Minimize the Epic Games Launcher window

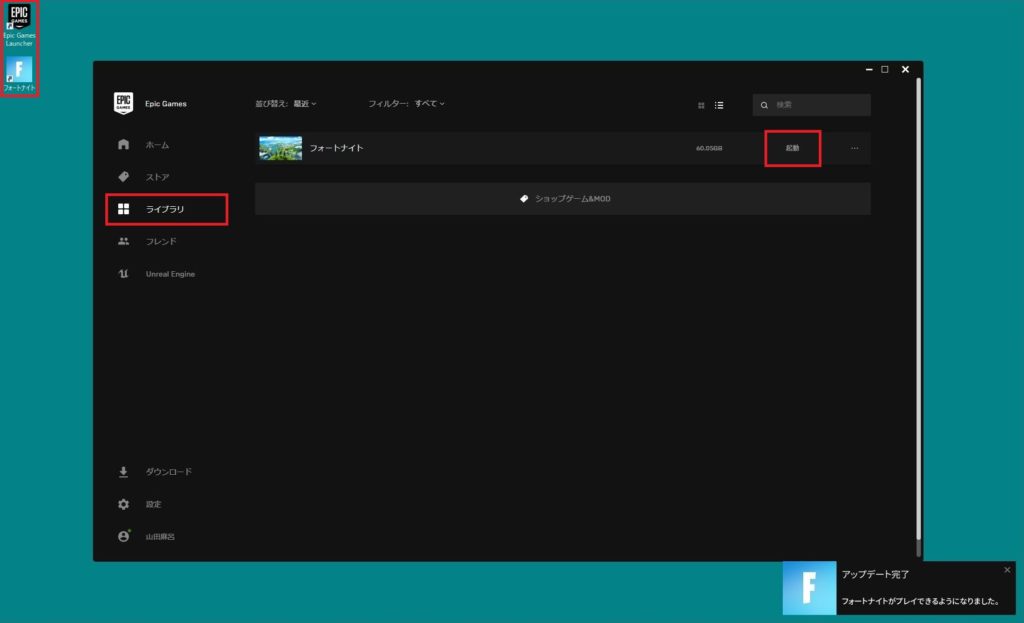(x=869, y=69)
